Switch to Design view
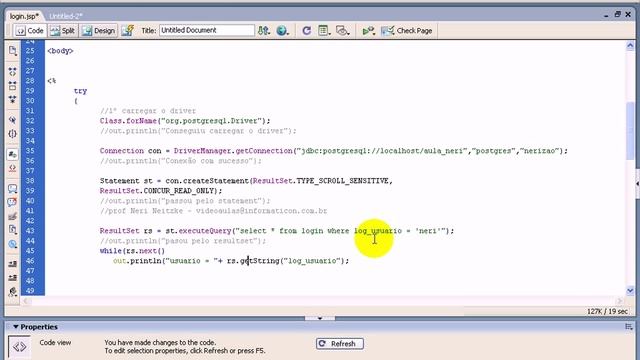 tap(98, 31)
